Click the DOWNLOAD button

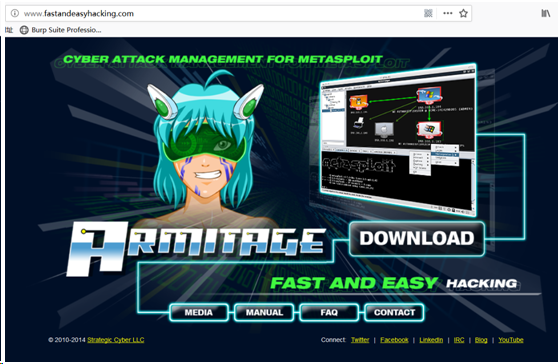[x=417, y=238]
